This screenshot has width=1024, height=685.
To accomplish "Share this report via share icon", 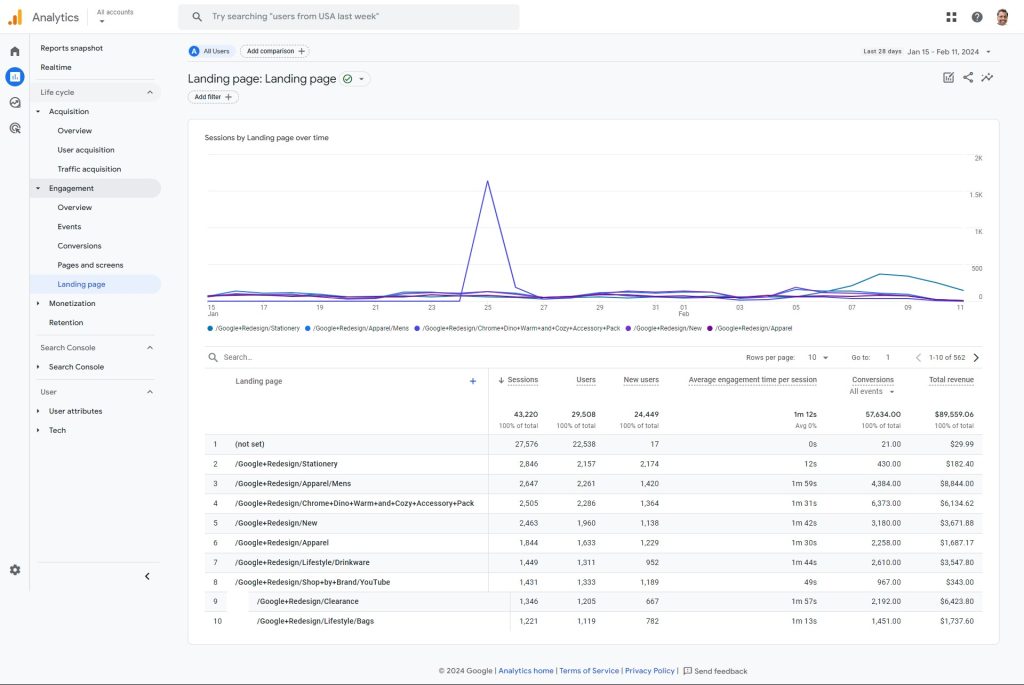I will pyautogui.click(x=968, y=78).
